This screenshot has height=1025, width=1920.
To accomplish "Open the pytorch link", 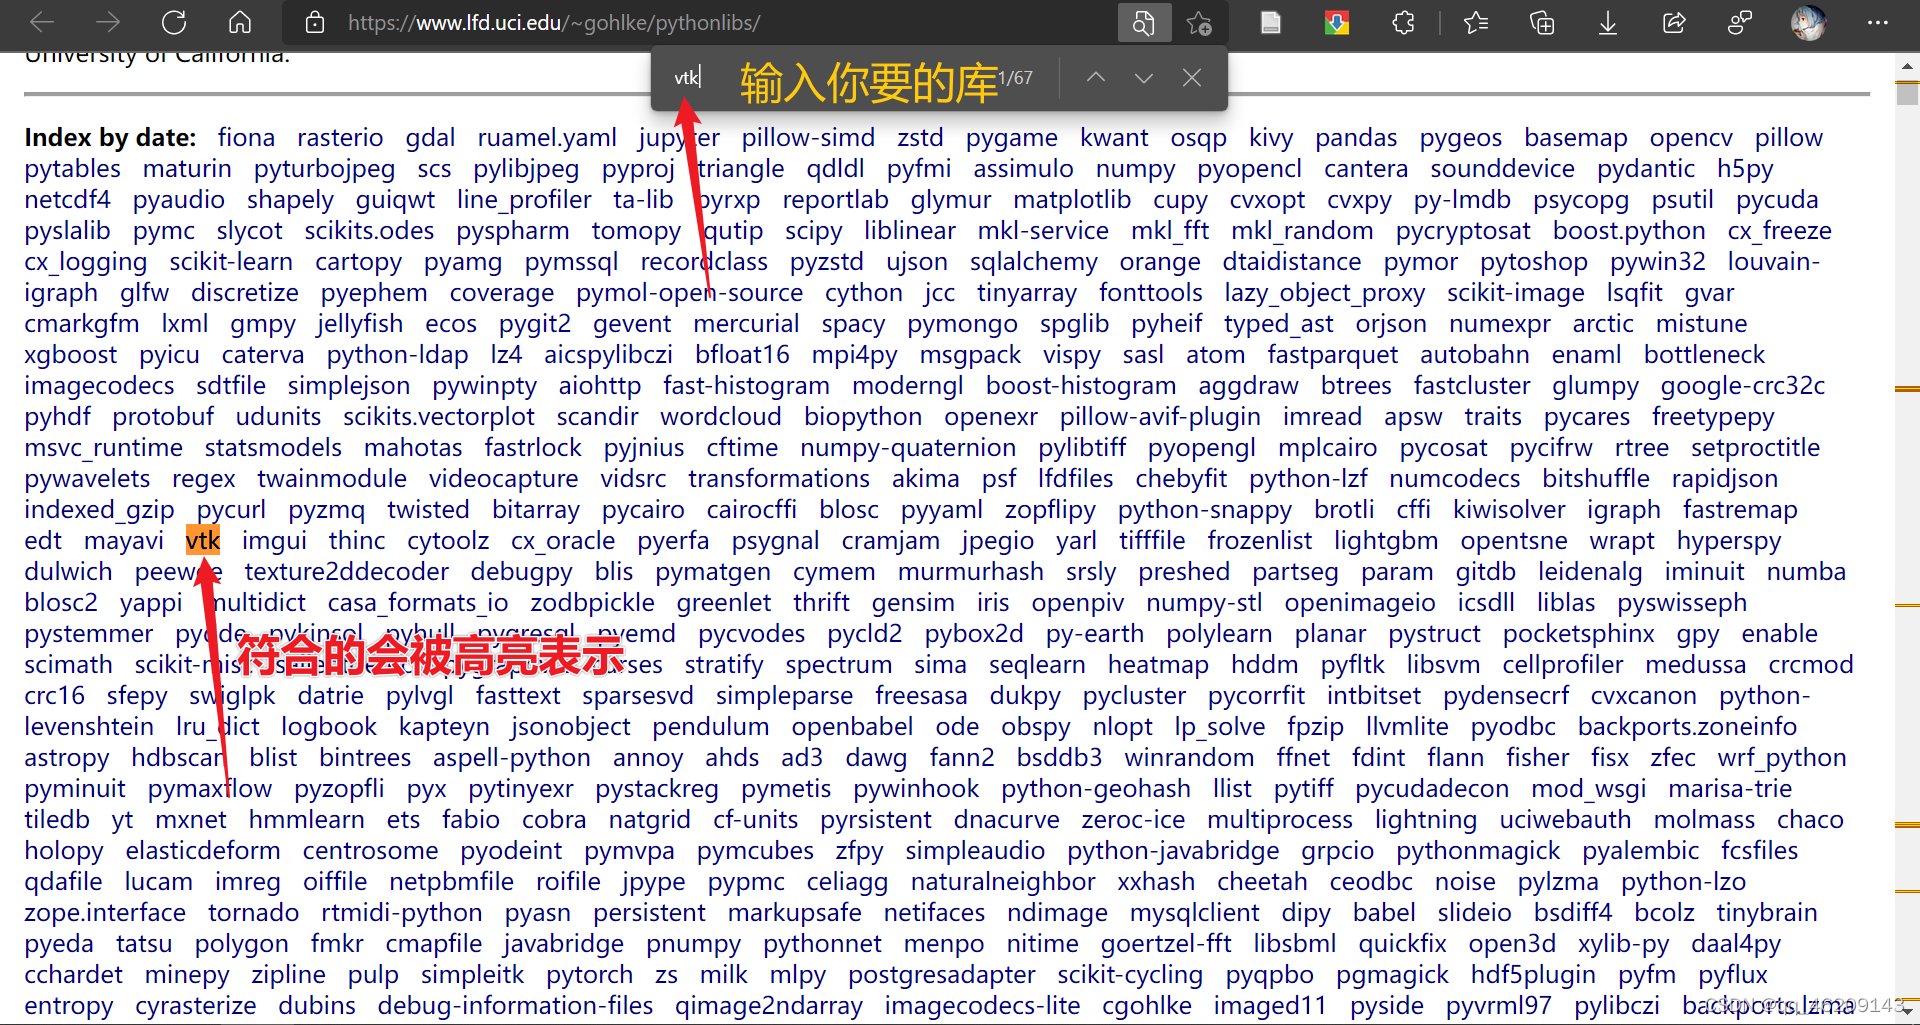I will [x=589, y=975].
